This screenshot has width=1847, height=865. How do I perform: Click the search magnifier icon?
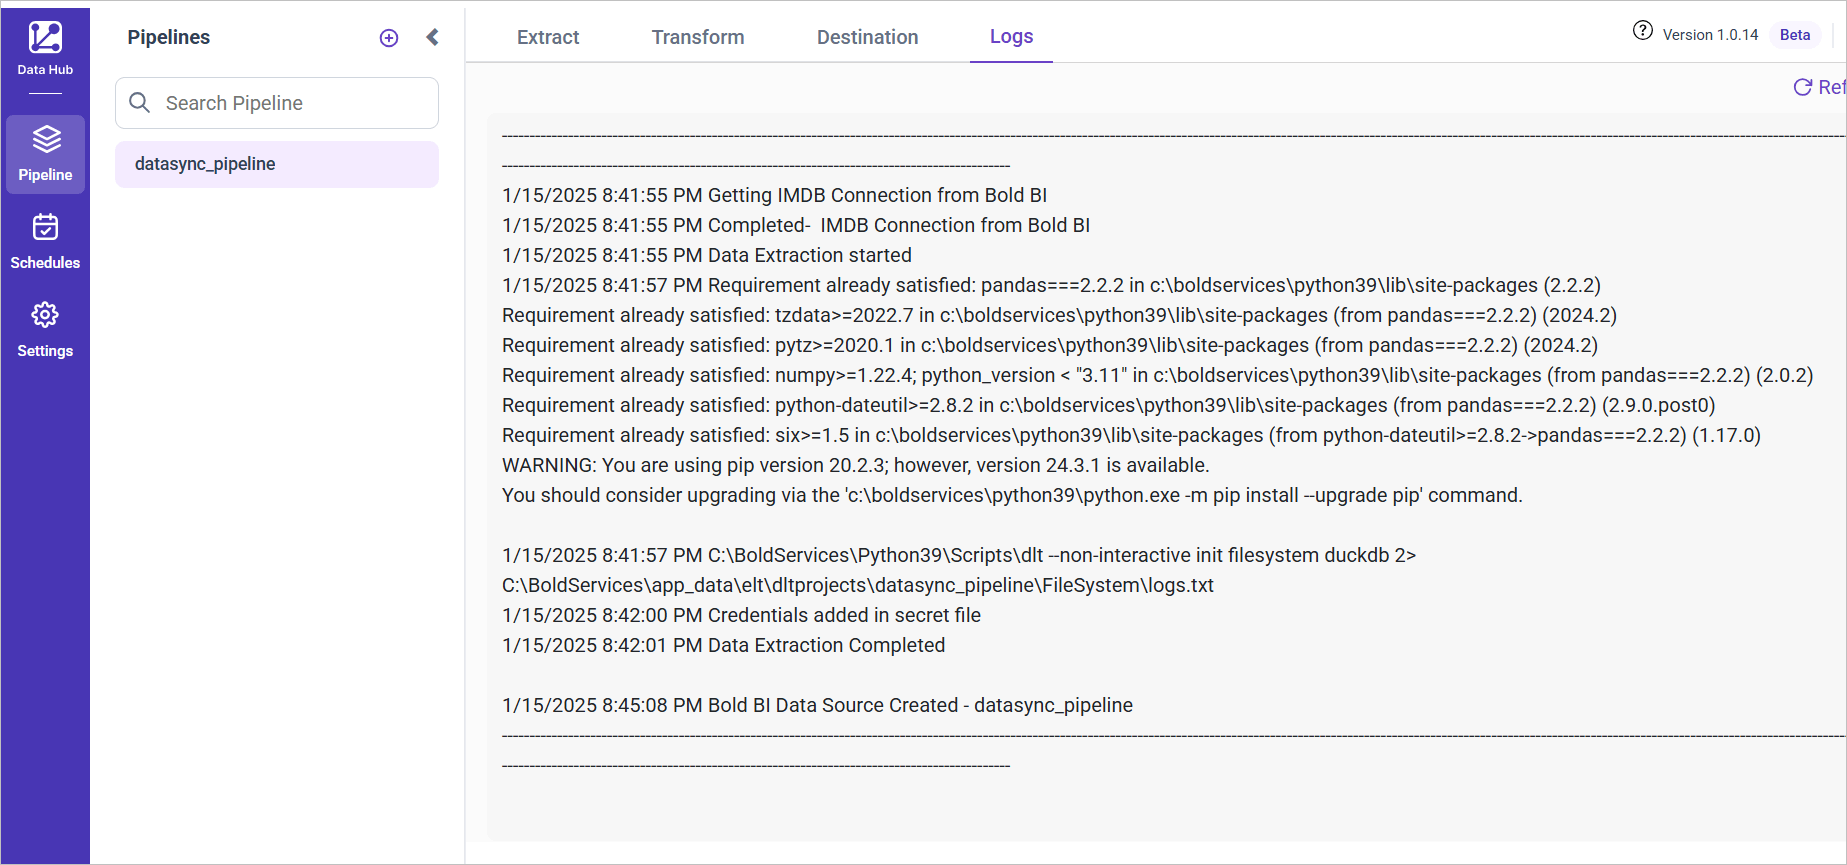point(140,103)
